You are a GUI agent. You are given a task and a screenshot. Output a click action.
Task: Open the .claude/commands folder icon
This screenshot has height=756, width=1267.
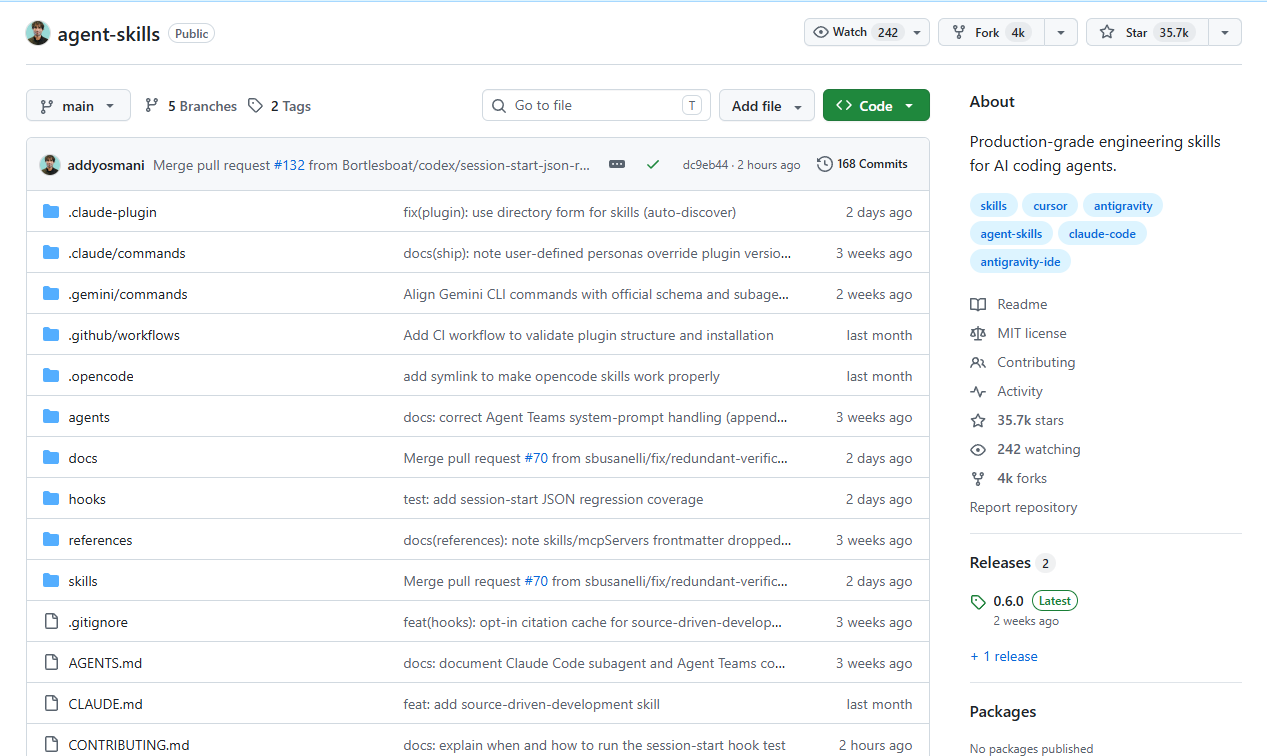coord(51,253)
